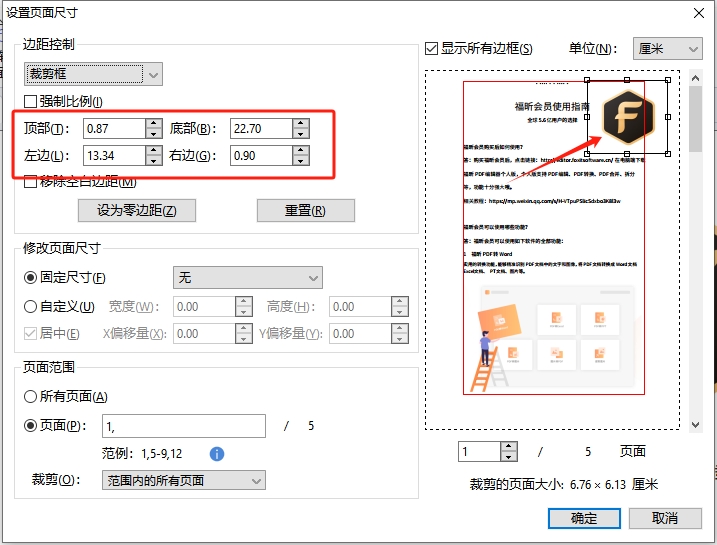Open the fixed size 无 dropdown
The height and width of the screenshot is (545, 717).
[x=247, y=278]
